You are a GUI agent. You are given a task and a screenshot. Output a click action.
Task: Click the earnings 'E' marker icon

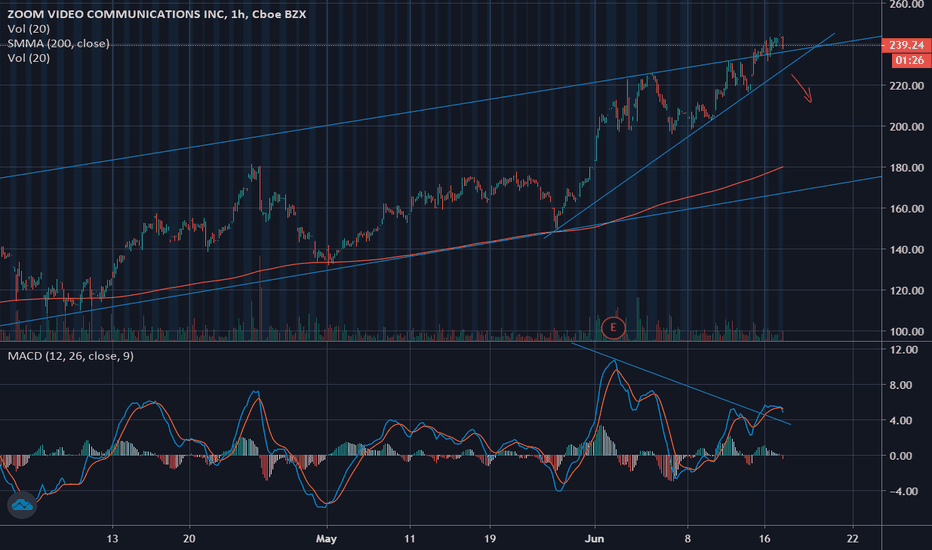pos(613,328)
